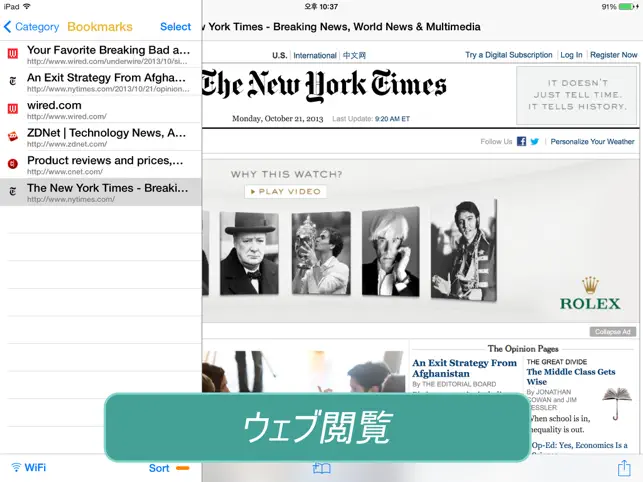Viewport: 643px width, 482px height.
Task: Open An Exit Strategy From Afghanistan article
Action: [x=464, y=368]
